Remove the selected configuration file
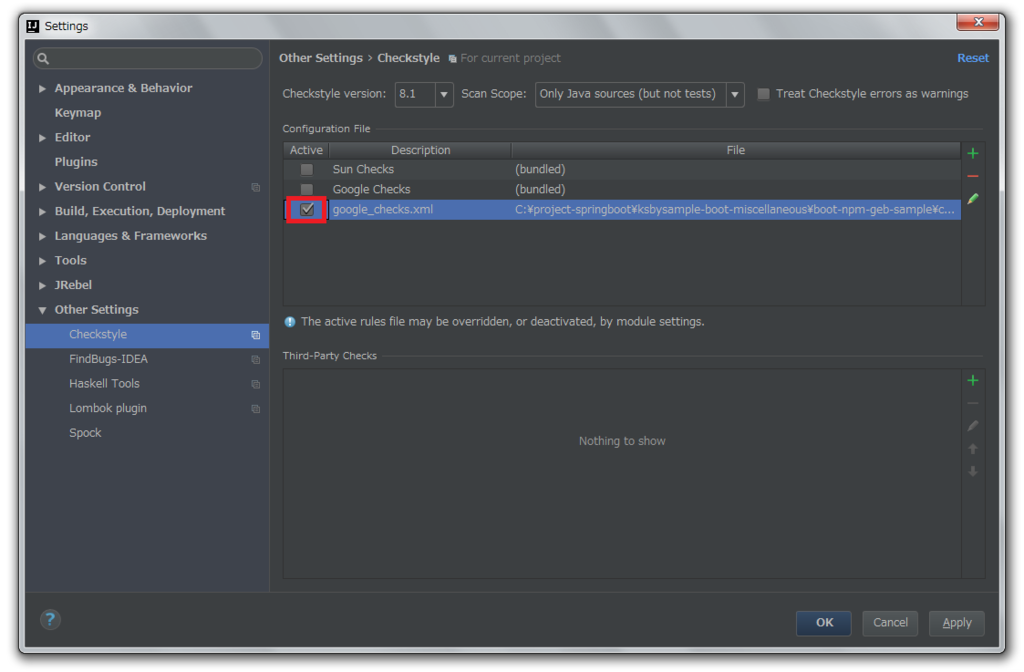Viewport: 1024px width, 672px height. click(x=972, y=176)
